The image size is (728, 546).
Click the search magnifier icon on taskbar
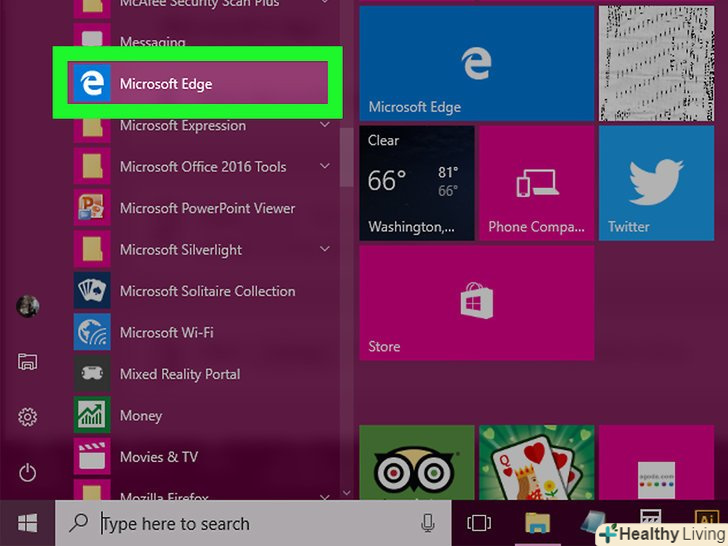coord(78,523)
